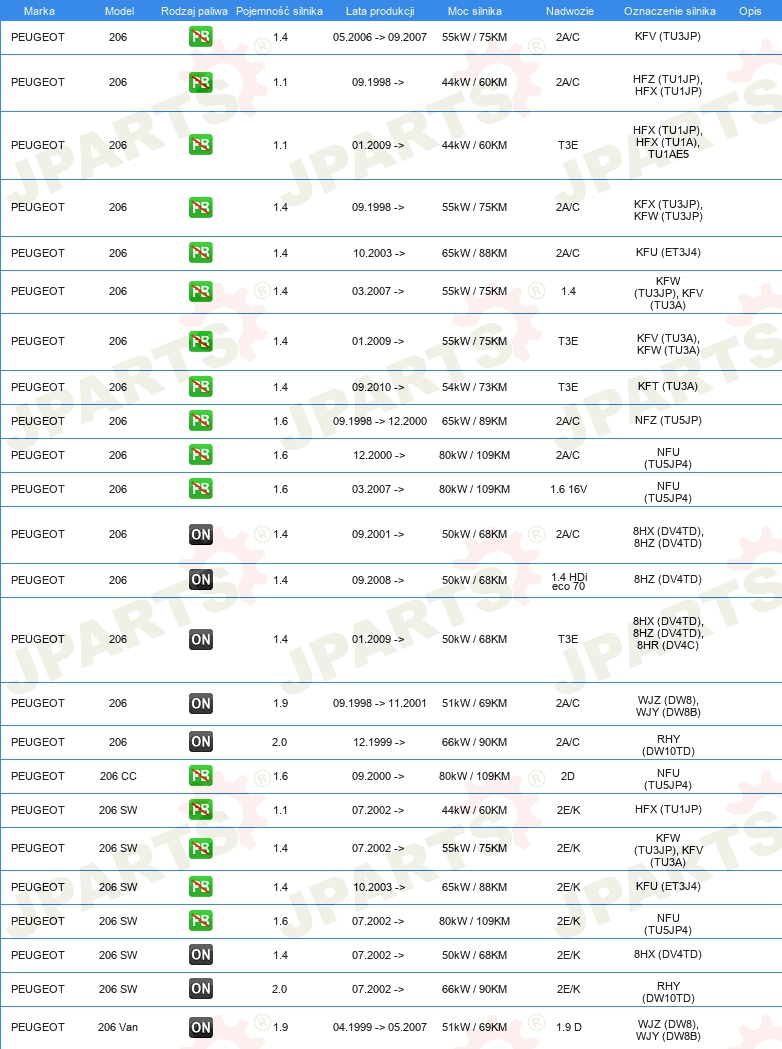The width and height of the screenshot is (782, 1049).
Task: Click the petrol icon in HFZ (TU1JP) row
Action: pyautogui.click(x=201, y=82)
